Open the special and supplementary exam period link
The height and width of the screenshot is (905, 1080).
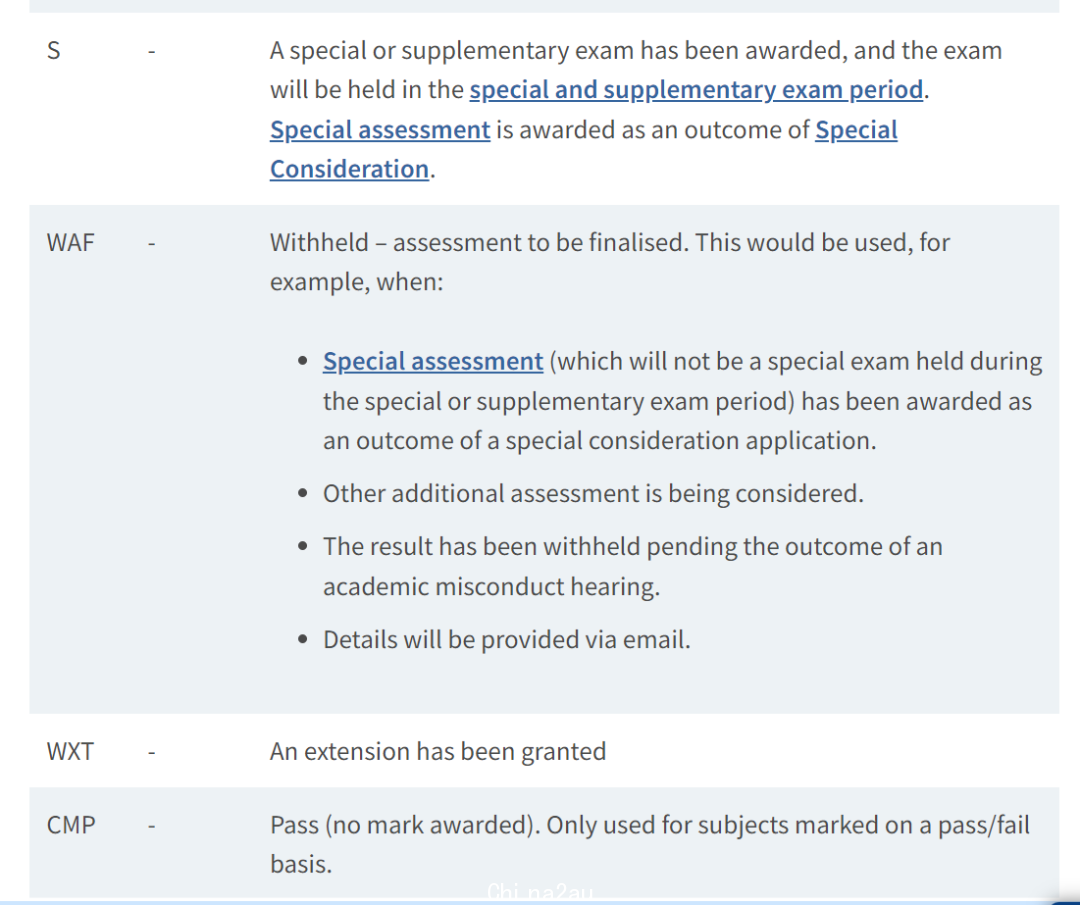[x=696, y=90]
